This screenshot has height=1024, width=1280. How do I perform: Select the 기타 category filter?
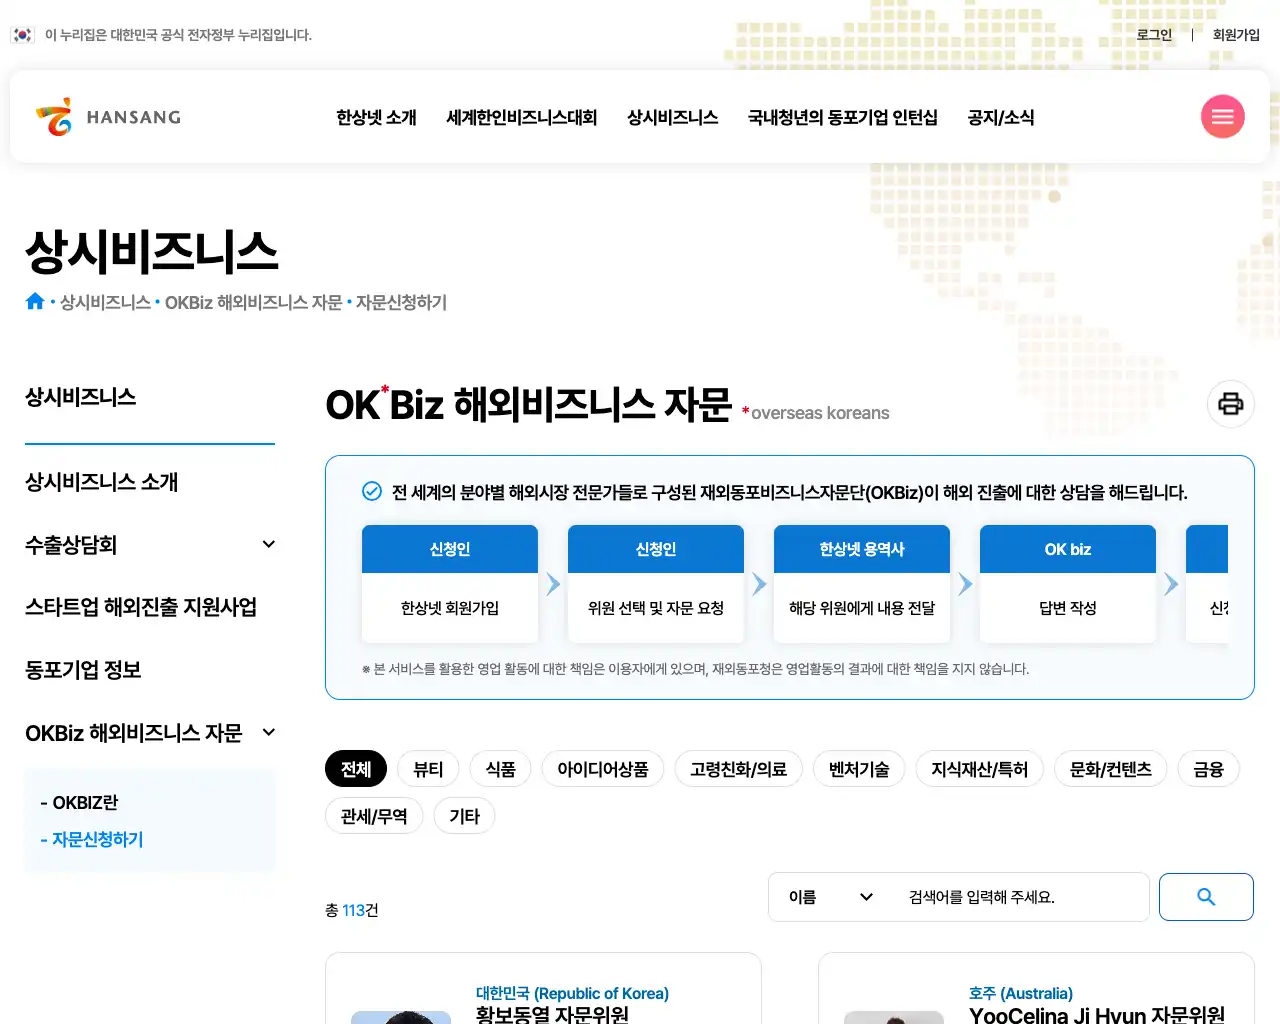tap(465, 816)
